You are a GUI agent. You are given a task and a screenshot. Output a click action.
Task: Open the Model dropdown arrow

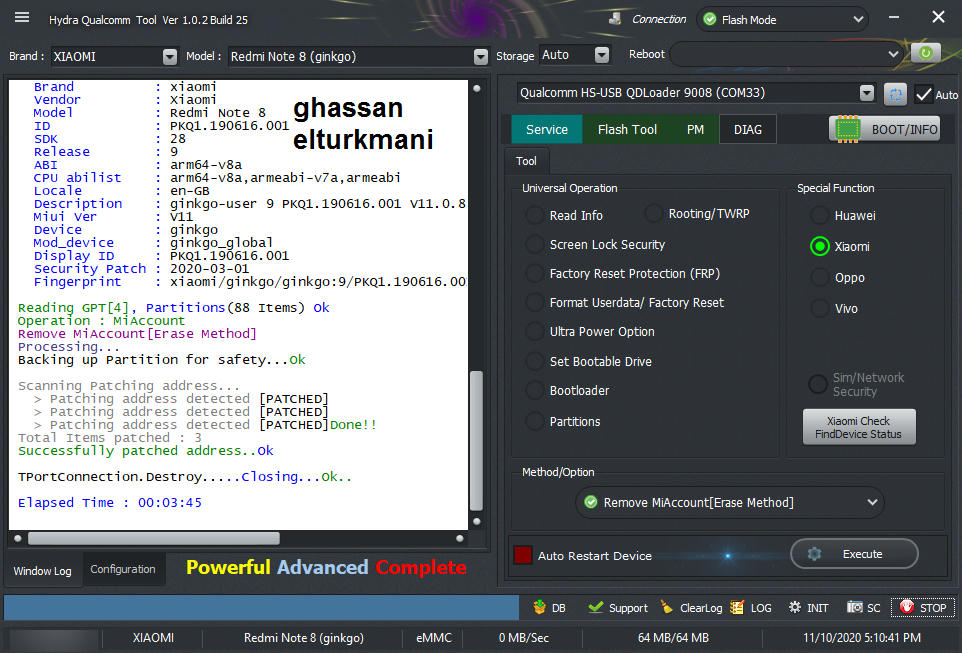[x=481, y=56]
